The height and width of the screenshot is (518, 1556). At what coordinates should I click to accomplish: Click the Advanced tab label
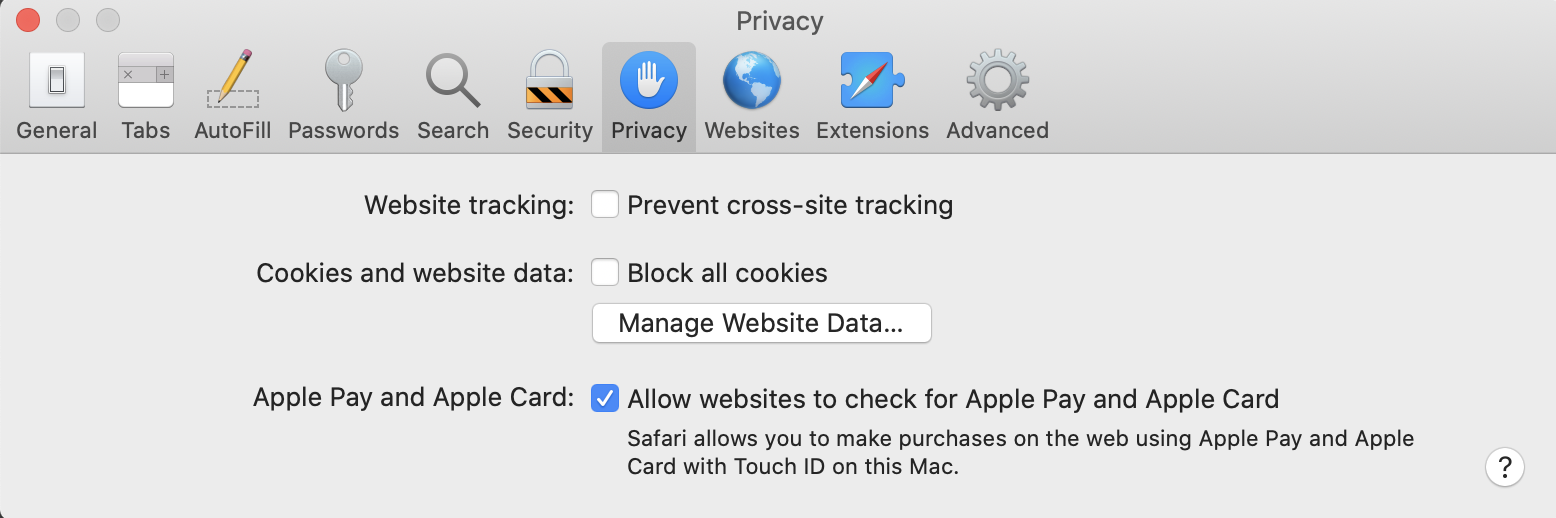coord(997,131)
